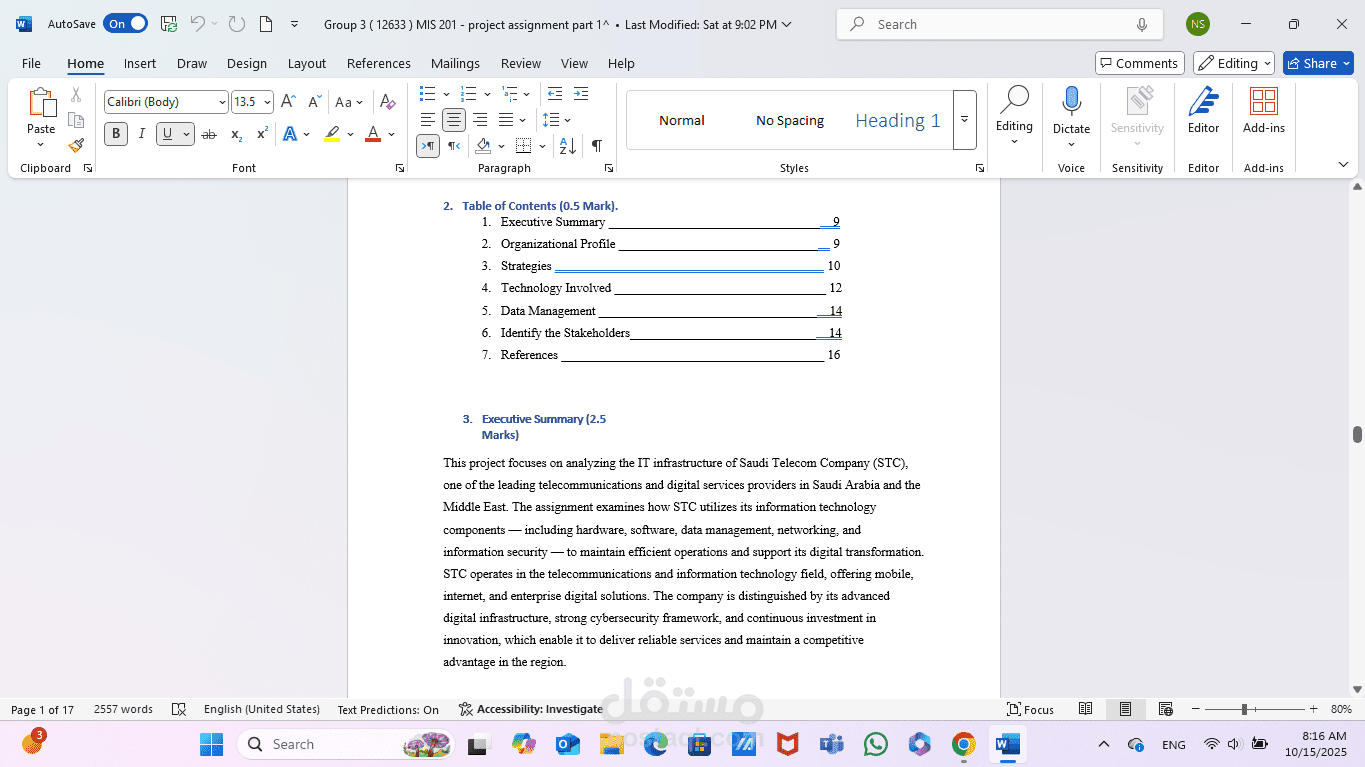Toggle Bold formatting
The width and height of the screenshot is (1365, 767).
(116, 134)
